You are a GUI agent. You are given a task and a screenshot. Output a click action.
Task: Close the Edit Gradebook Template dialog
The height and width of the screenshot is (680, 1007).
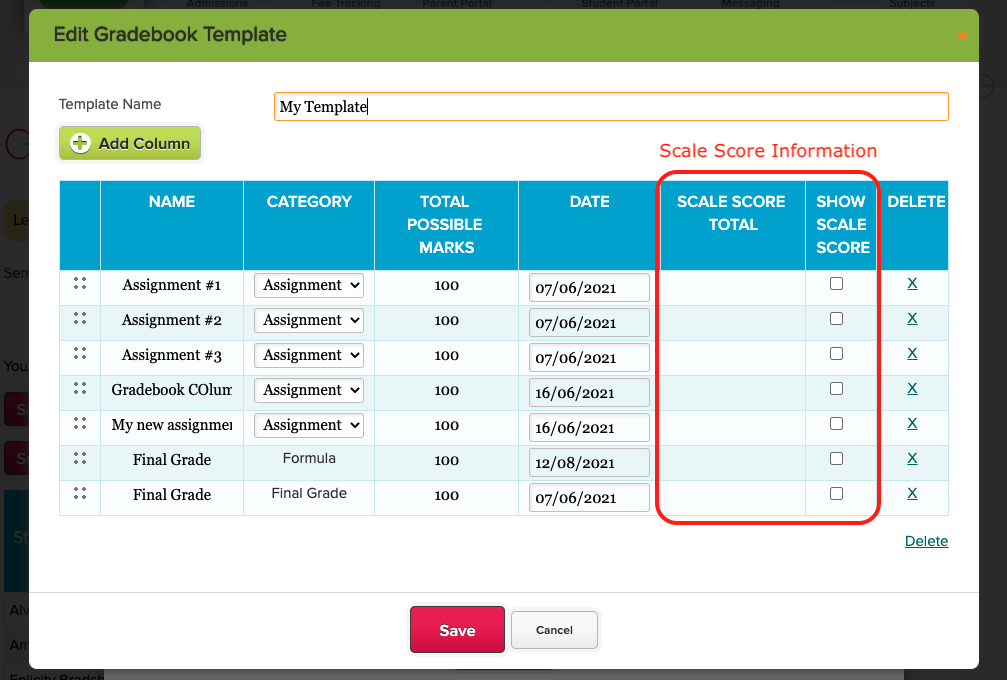point(962,35)
